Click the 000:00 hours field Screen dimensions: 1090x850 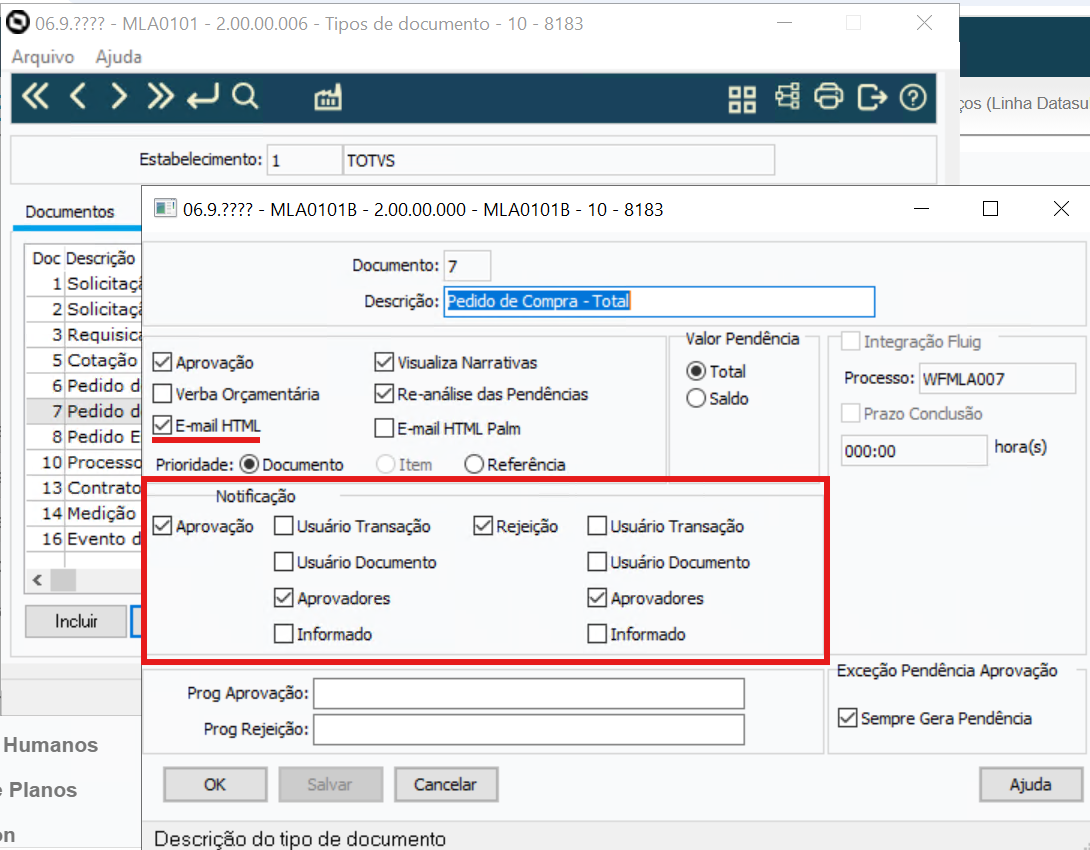pos(914,451)
